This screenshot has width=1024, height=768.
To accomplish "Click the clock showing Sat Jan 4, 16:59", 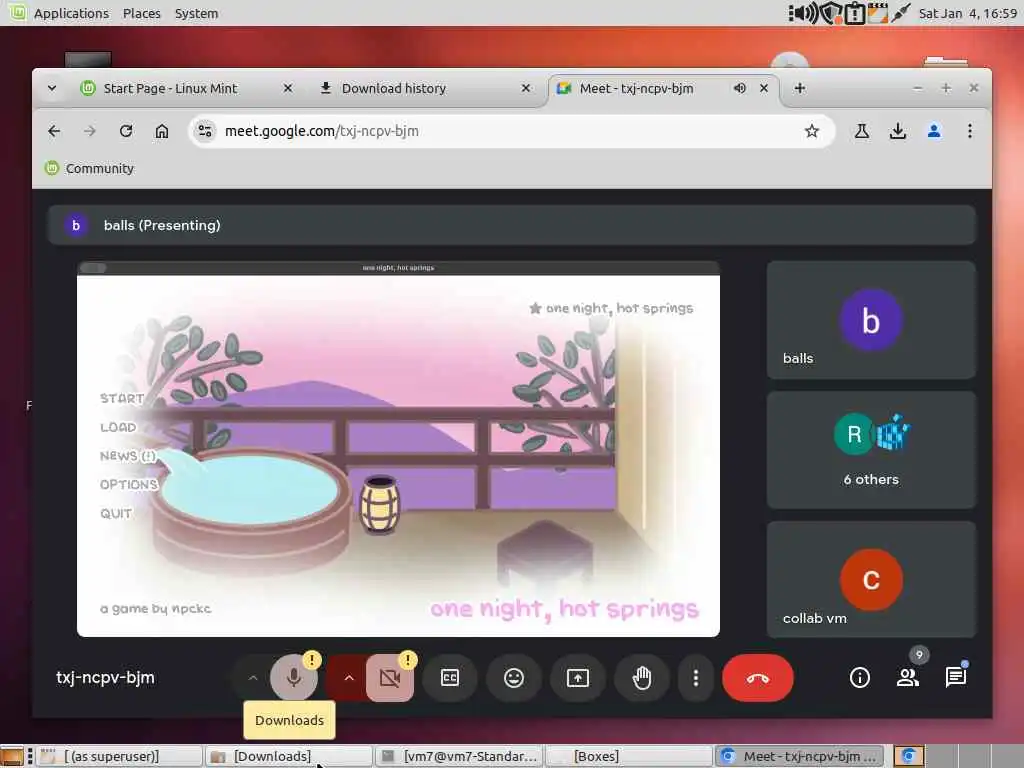I will (x=968, y=13).
